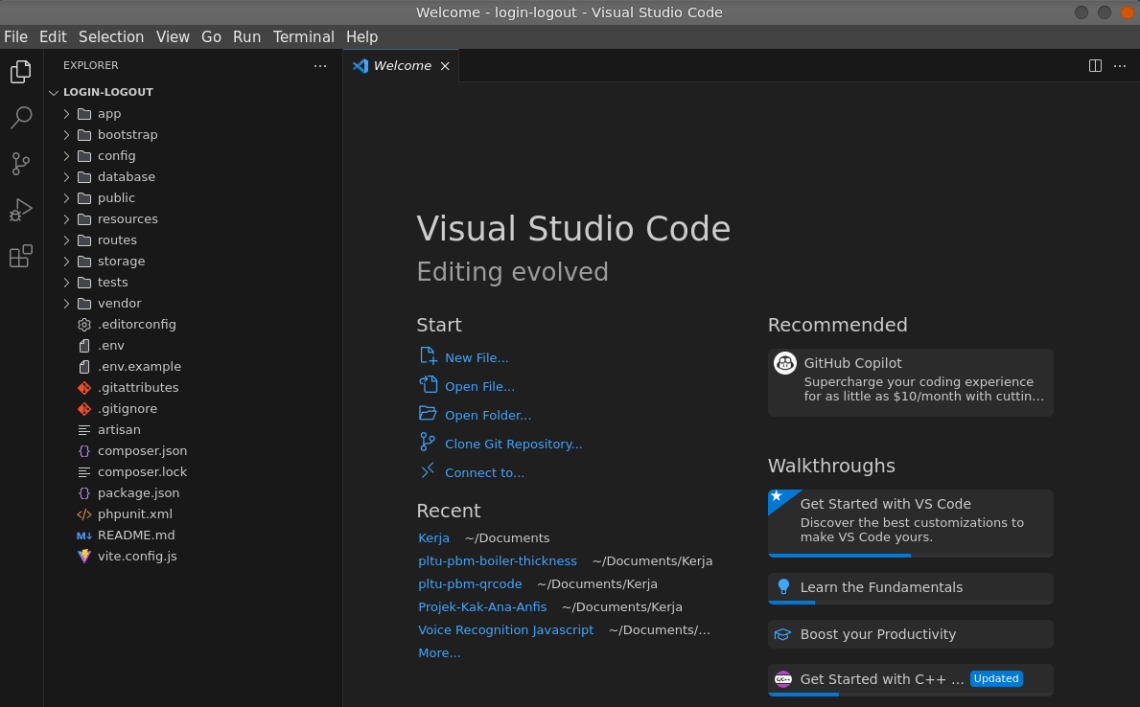Select the Welcome tab
Screen dimensions: 1140x707
pyautogui.click(x=401, y=66)
